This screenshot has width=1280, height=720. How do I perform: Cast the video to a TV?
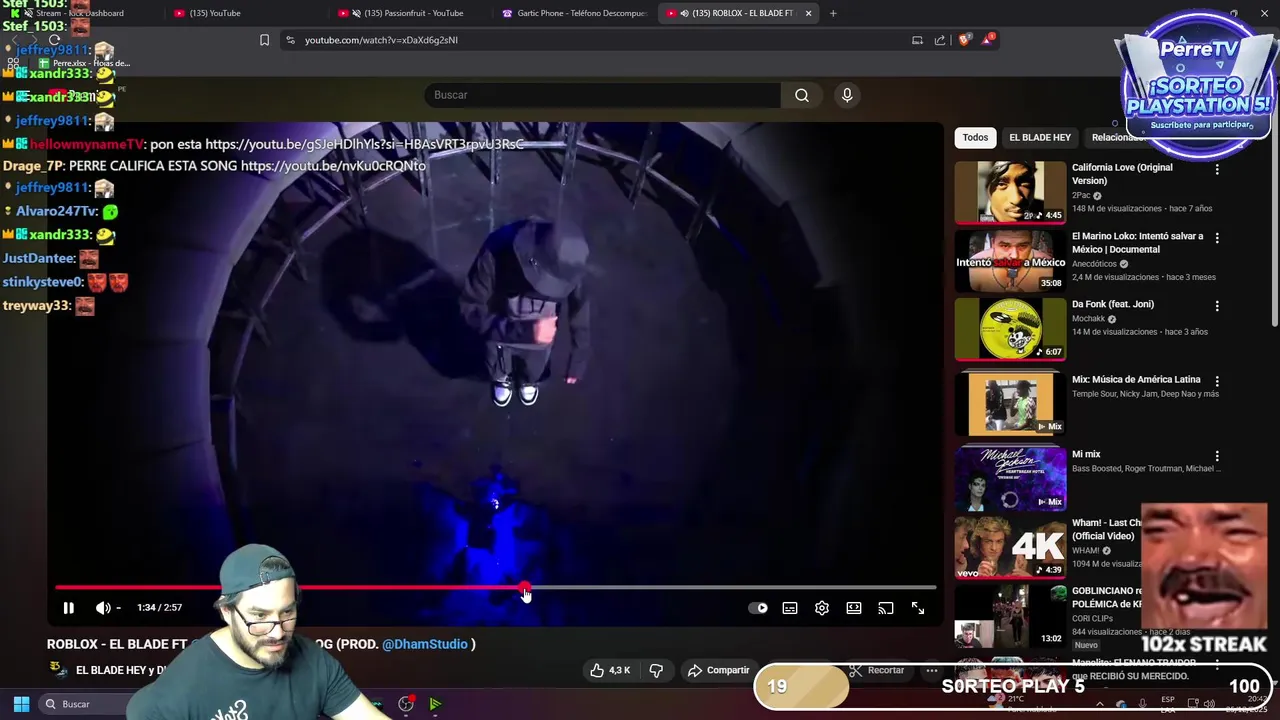(x=886, y=608)
